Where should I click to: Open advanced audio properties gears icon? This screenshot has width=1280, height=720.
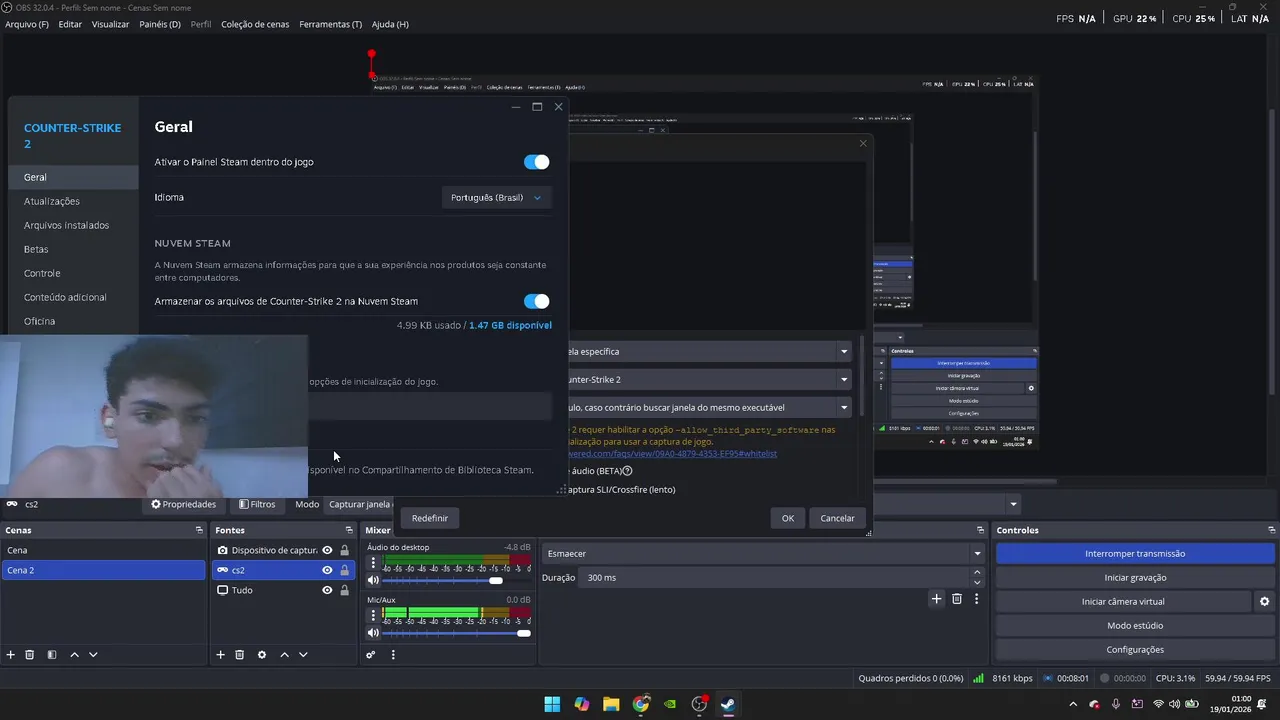(371, 655)
